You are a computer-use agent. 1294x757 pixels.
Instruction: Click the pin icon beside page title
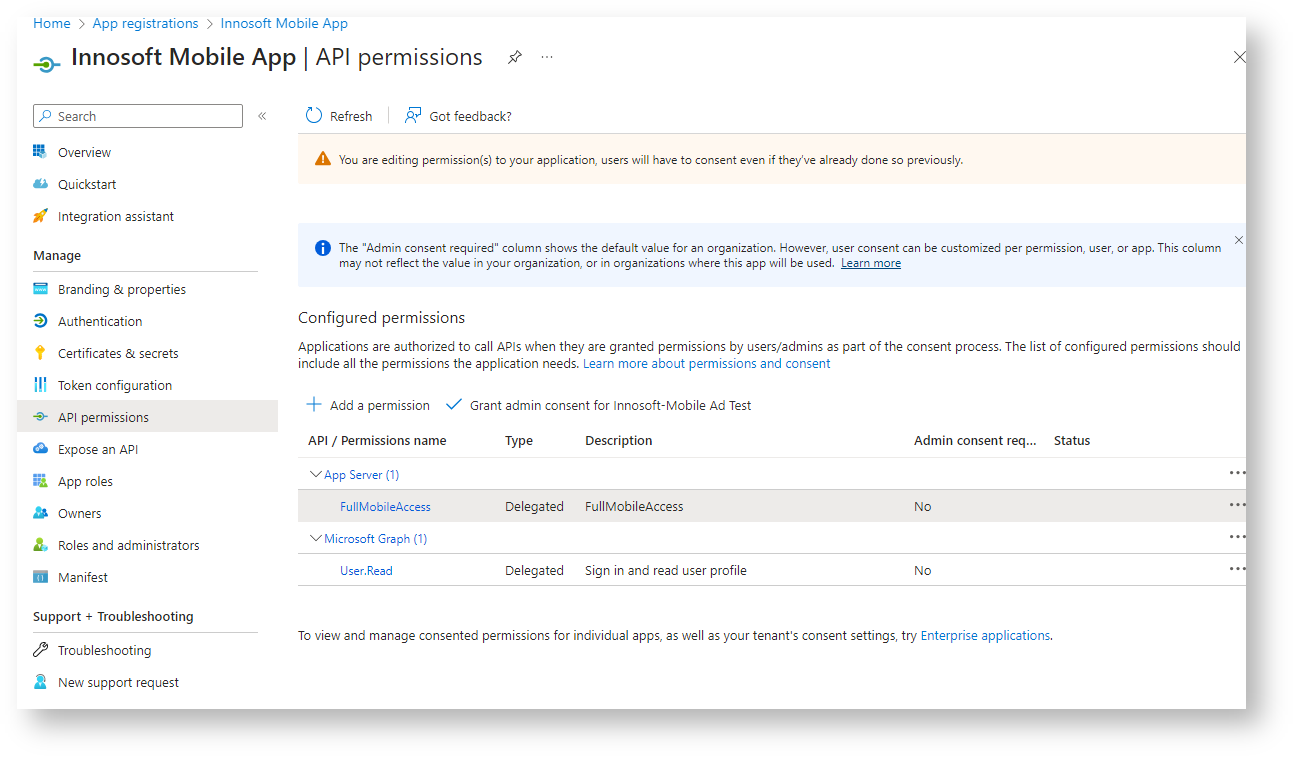(514, 58)
